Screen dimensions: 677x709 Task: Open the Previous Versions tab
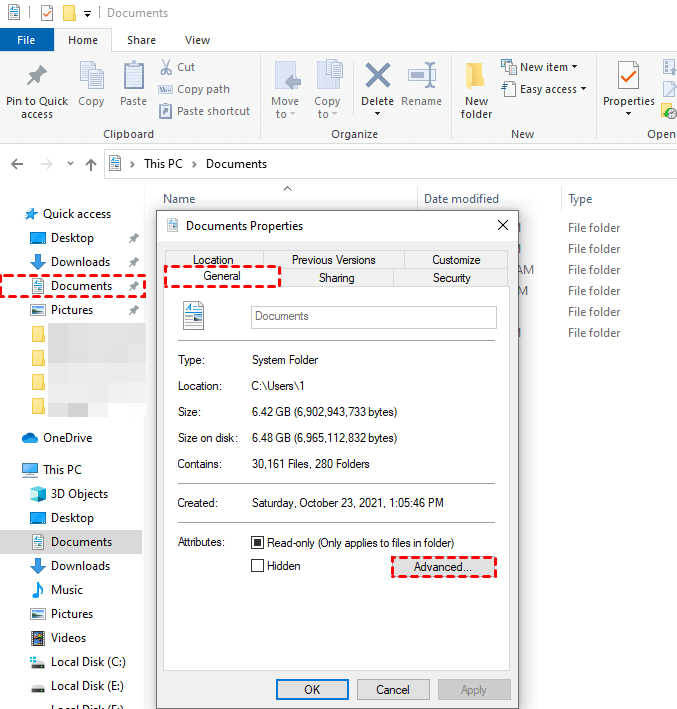point(334,260)
